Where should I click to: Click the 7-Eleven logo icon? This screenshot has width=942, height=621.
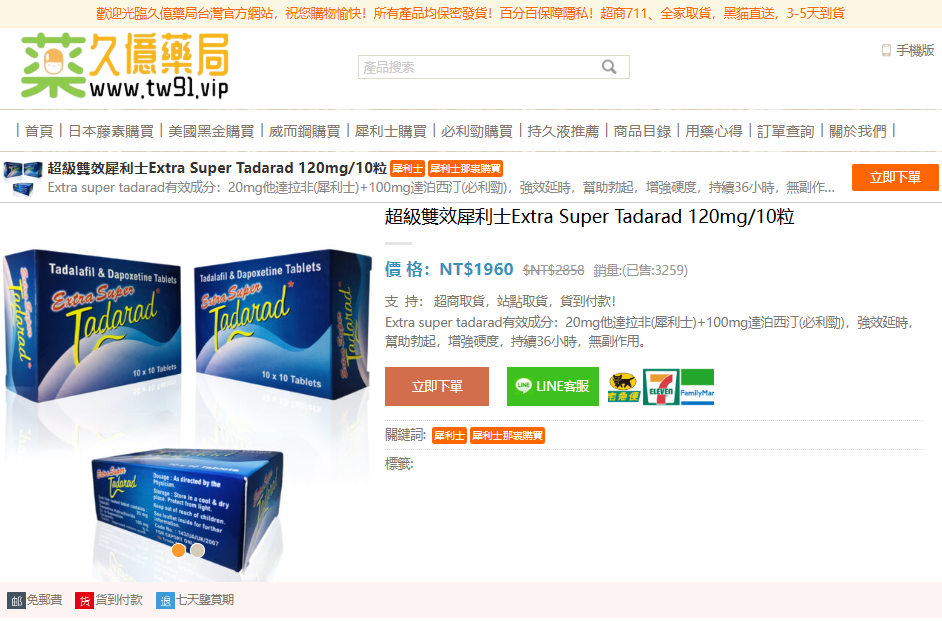pyautogui.click(x=660, y=387)
